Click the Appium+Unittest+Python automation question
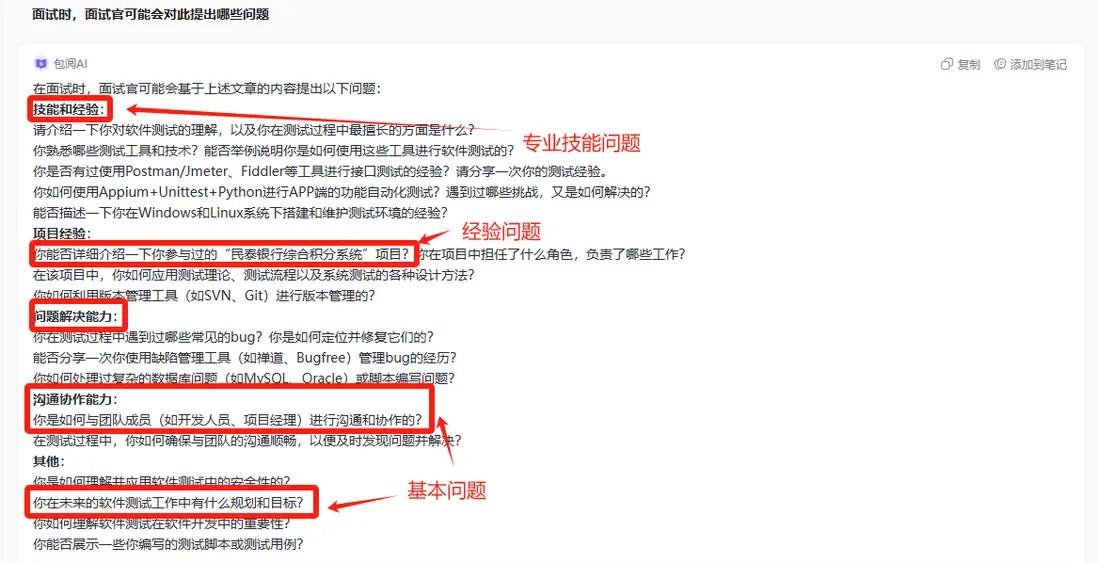This screenshot has width=1098, height=563. coord(342,192)
